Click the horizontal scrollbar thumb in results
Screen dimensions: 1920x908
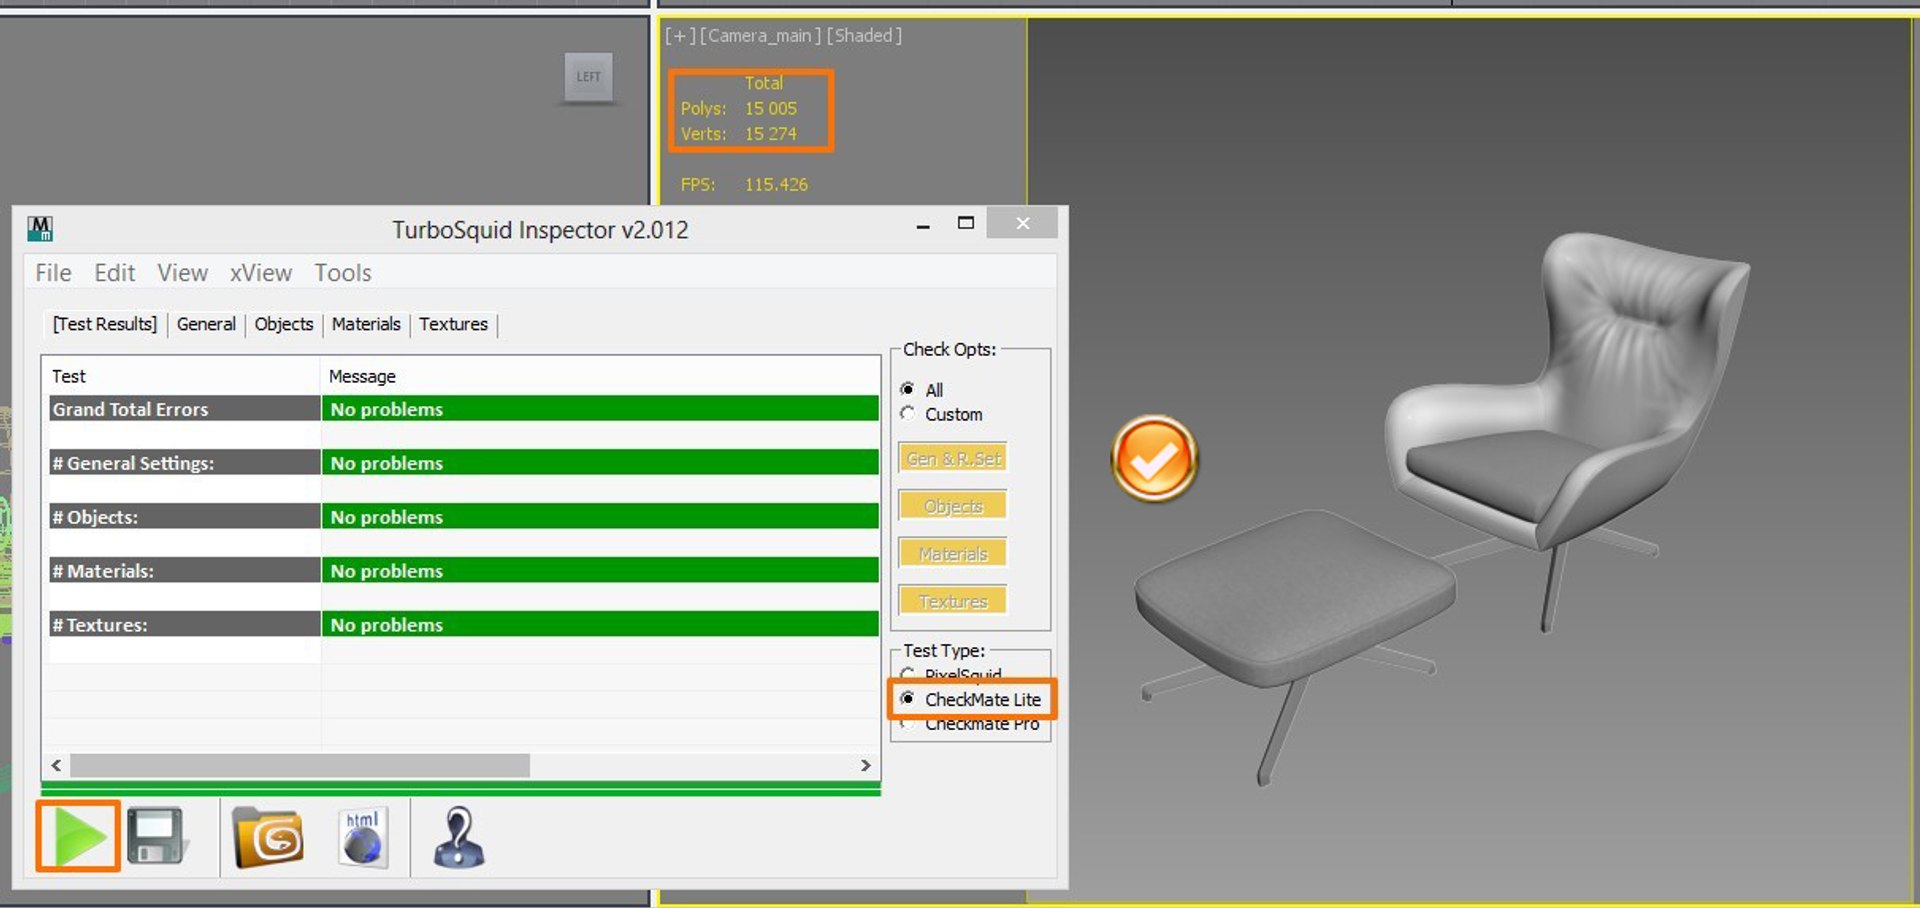(x=300, y=765)
